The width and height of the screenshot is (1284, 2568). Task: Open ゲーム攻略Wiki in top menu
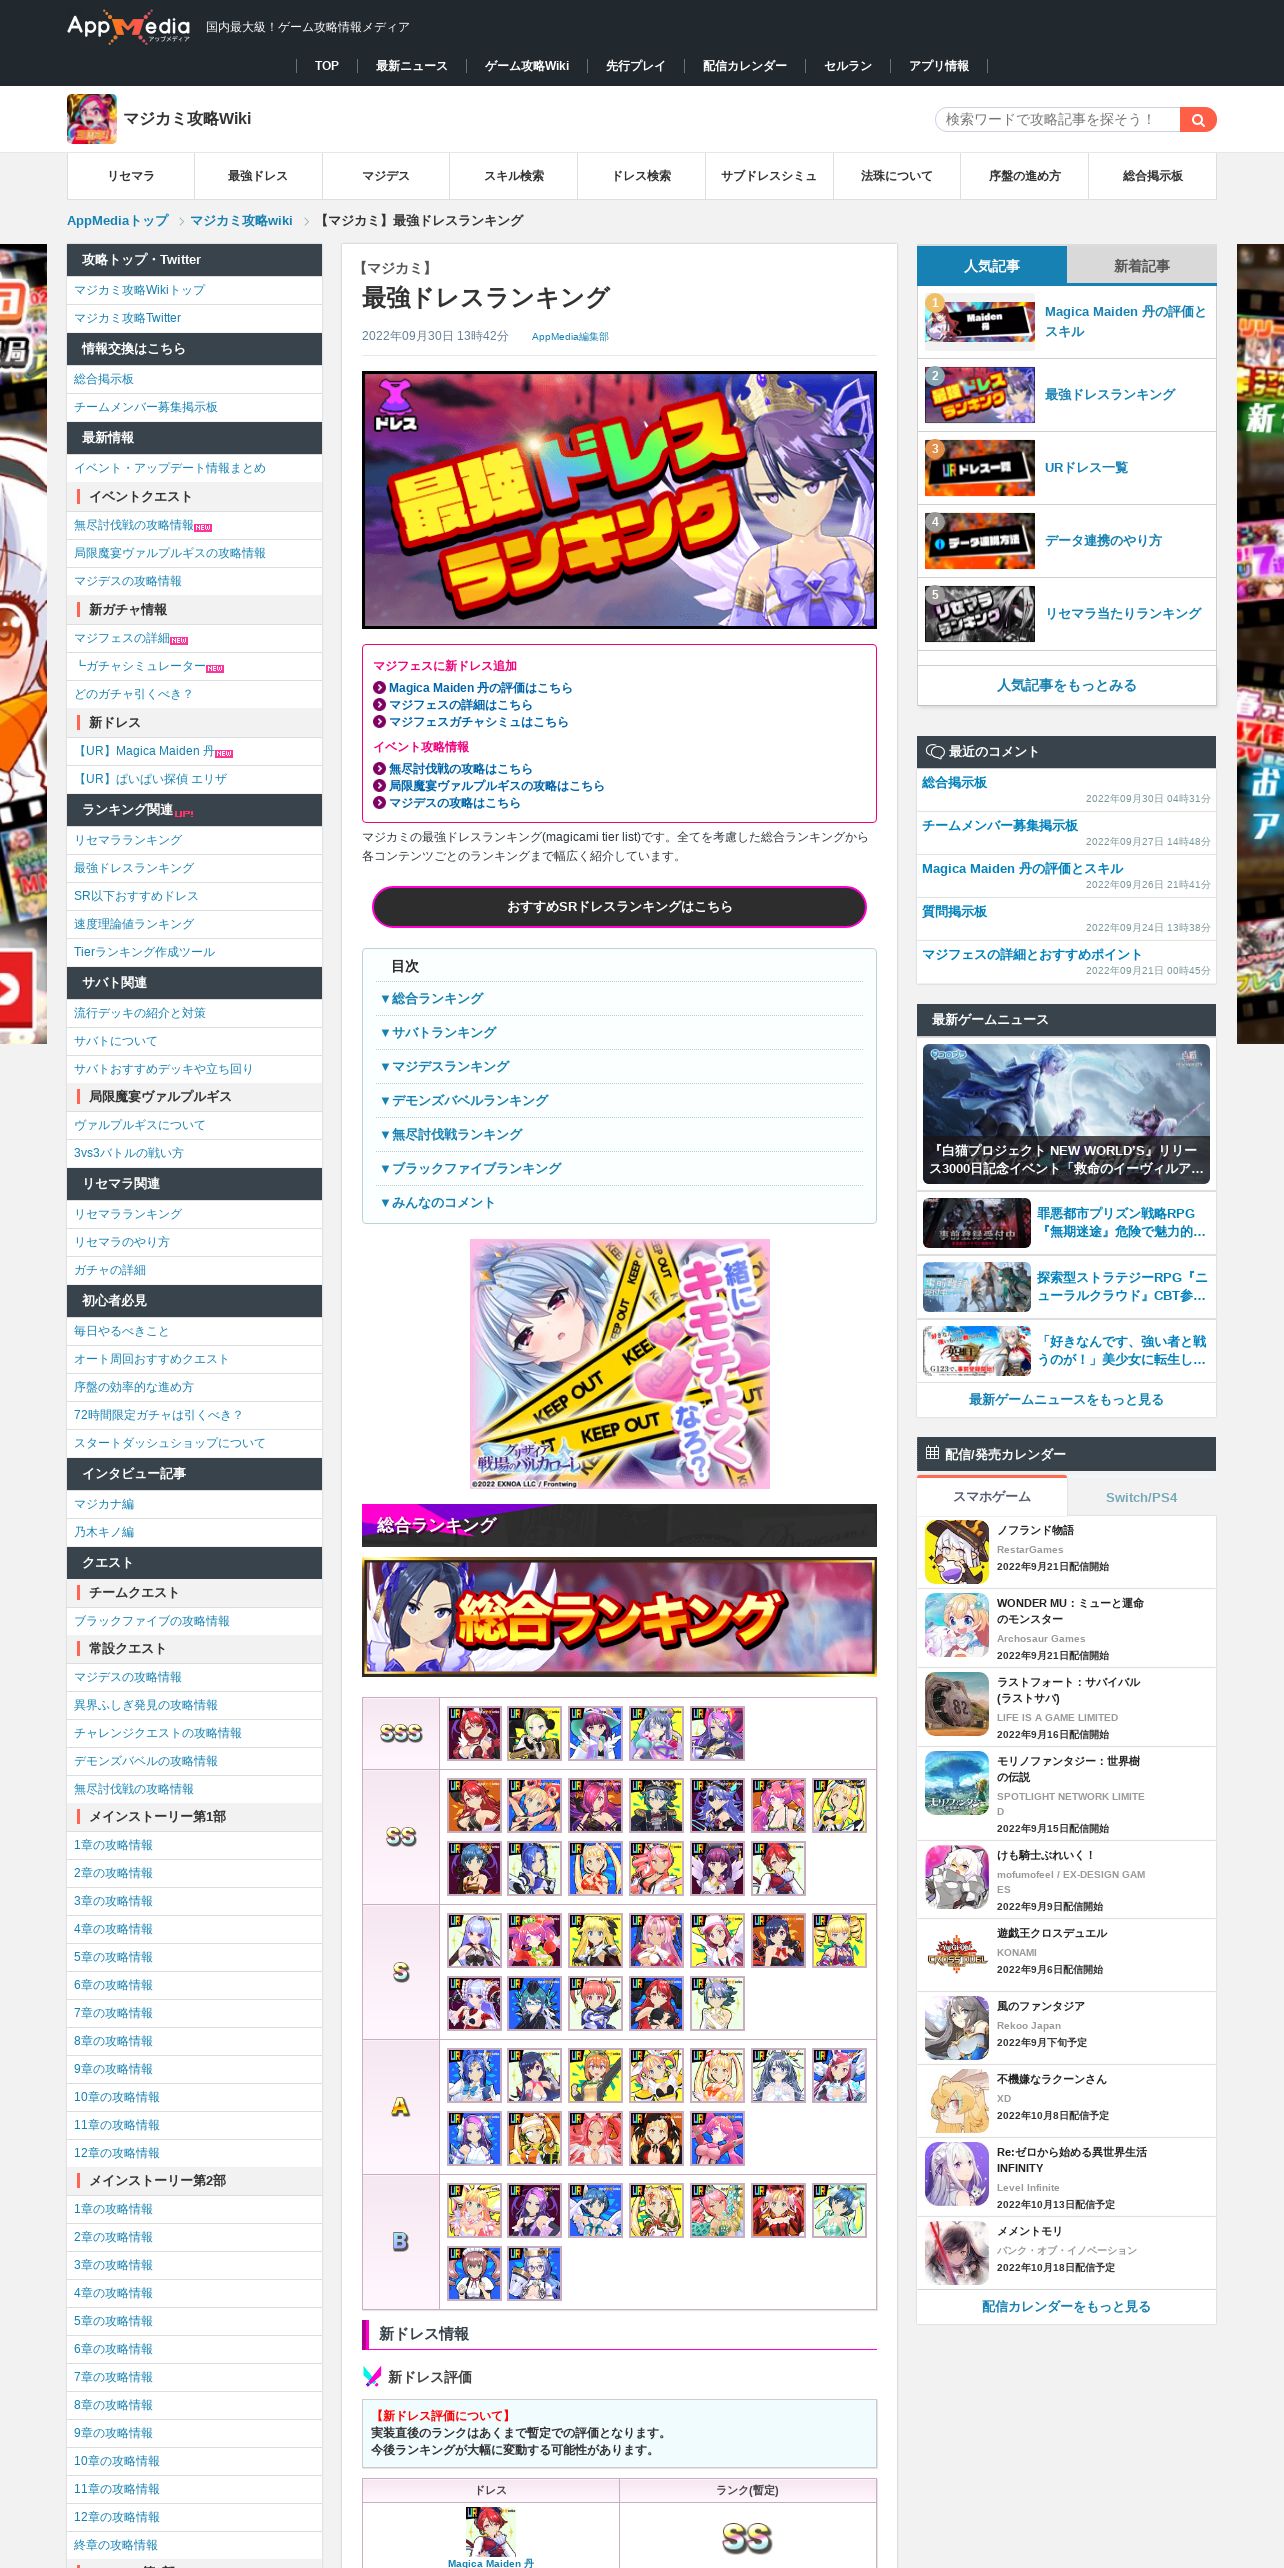[x=527, y=66]
